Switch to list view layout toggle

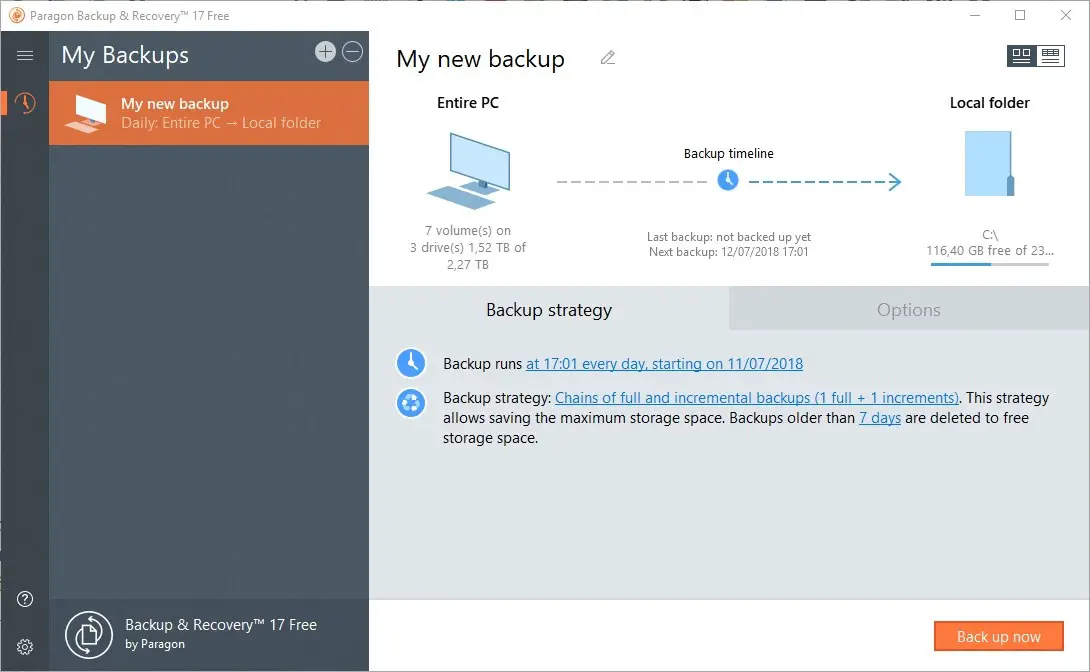tap(1050, 56)
